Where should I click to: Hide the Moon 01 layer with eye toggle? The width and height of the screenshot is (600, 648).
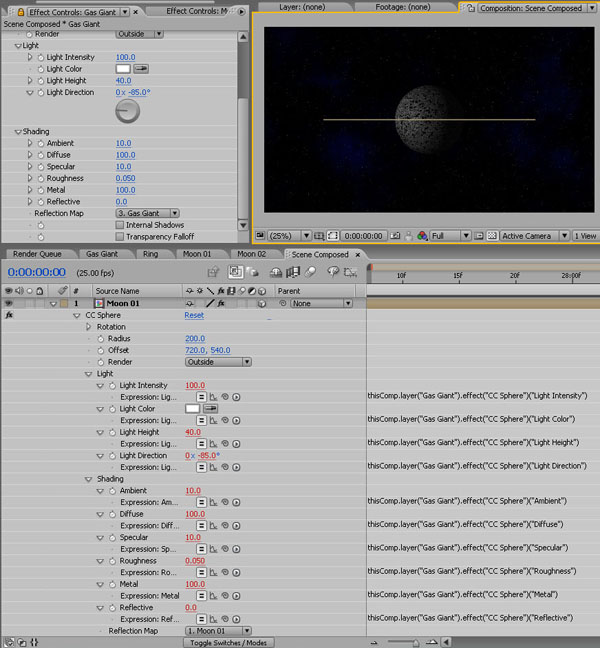tap(9, 303)
